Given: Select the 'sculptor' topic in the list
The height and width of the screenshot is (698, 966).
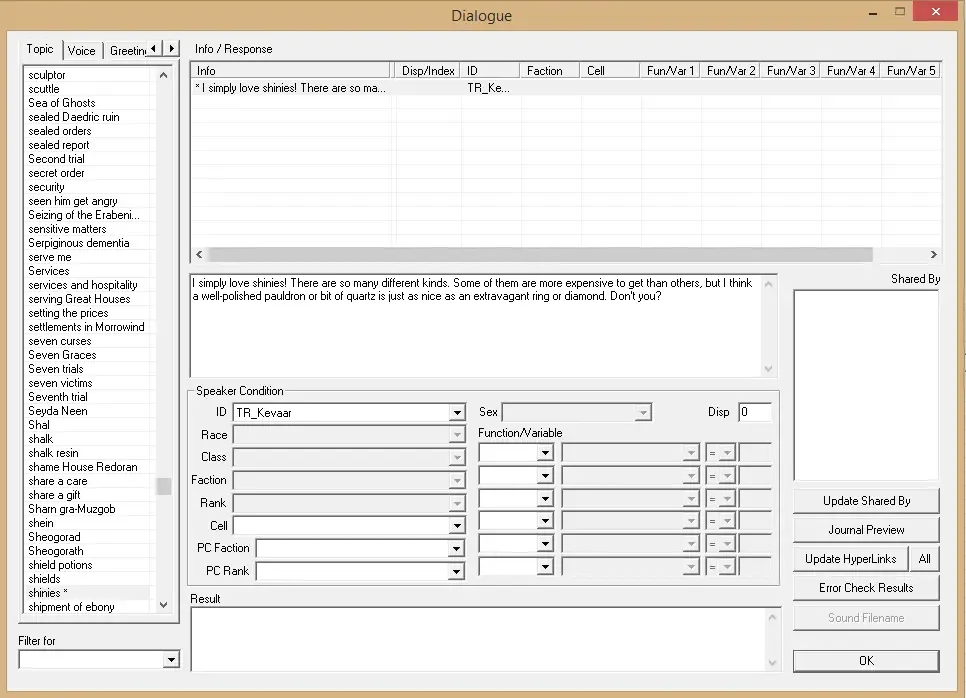Looking at the screenshot, I should (47, 75).
